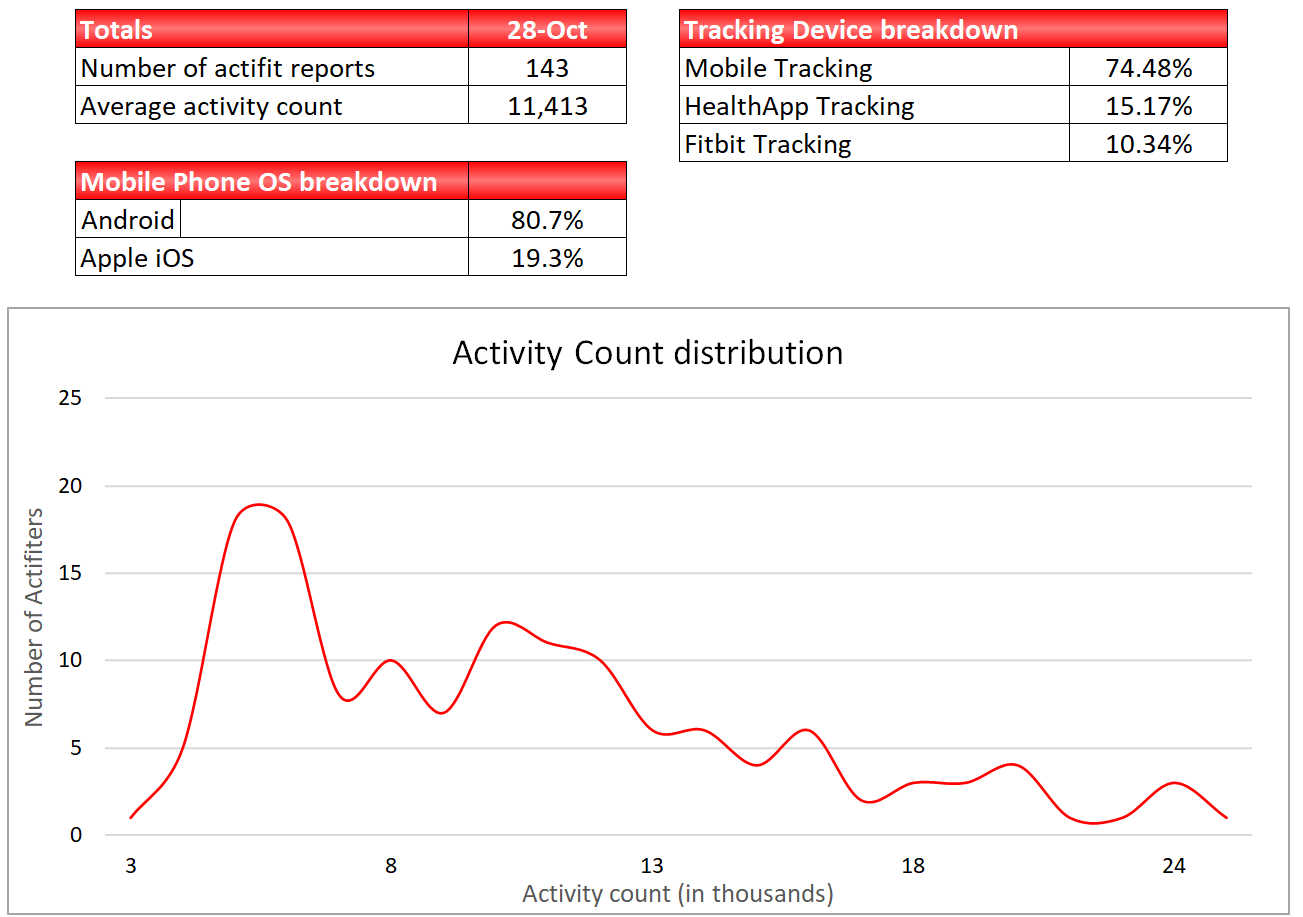The image size is (1303, 917).
Task: Click the 'Number of actifit reports' label cell
Action: (x=271, y=68)
